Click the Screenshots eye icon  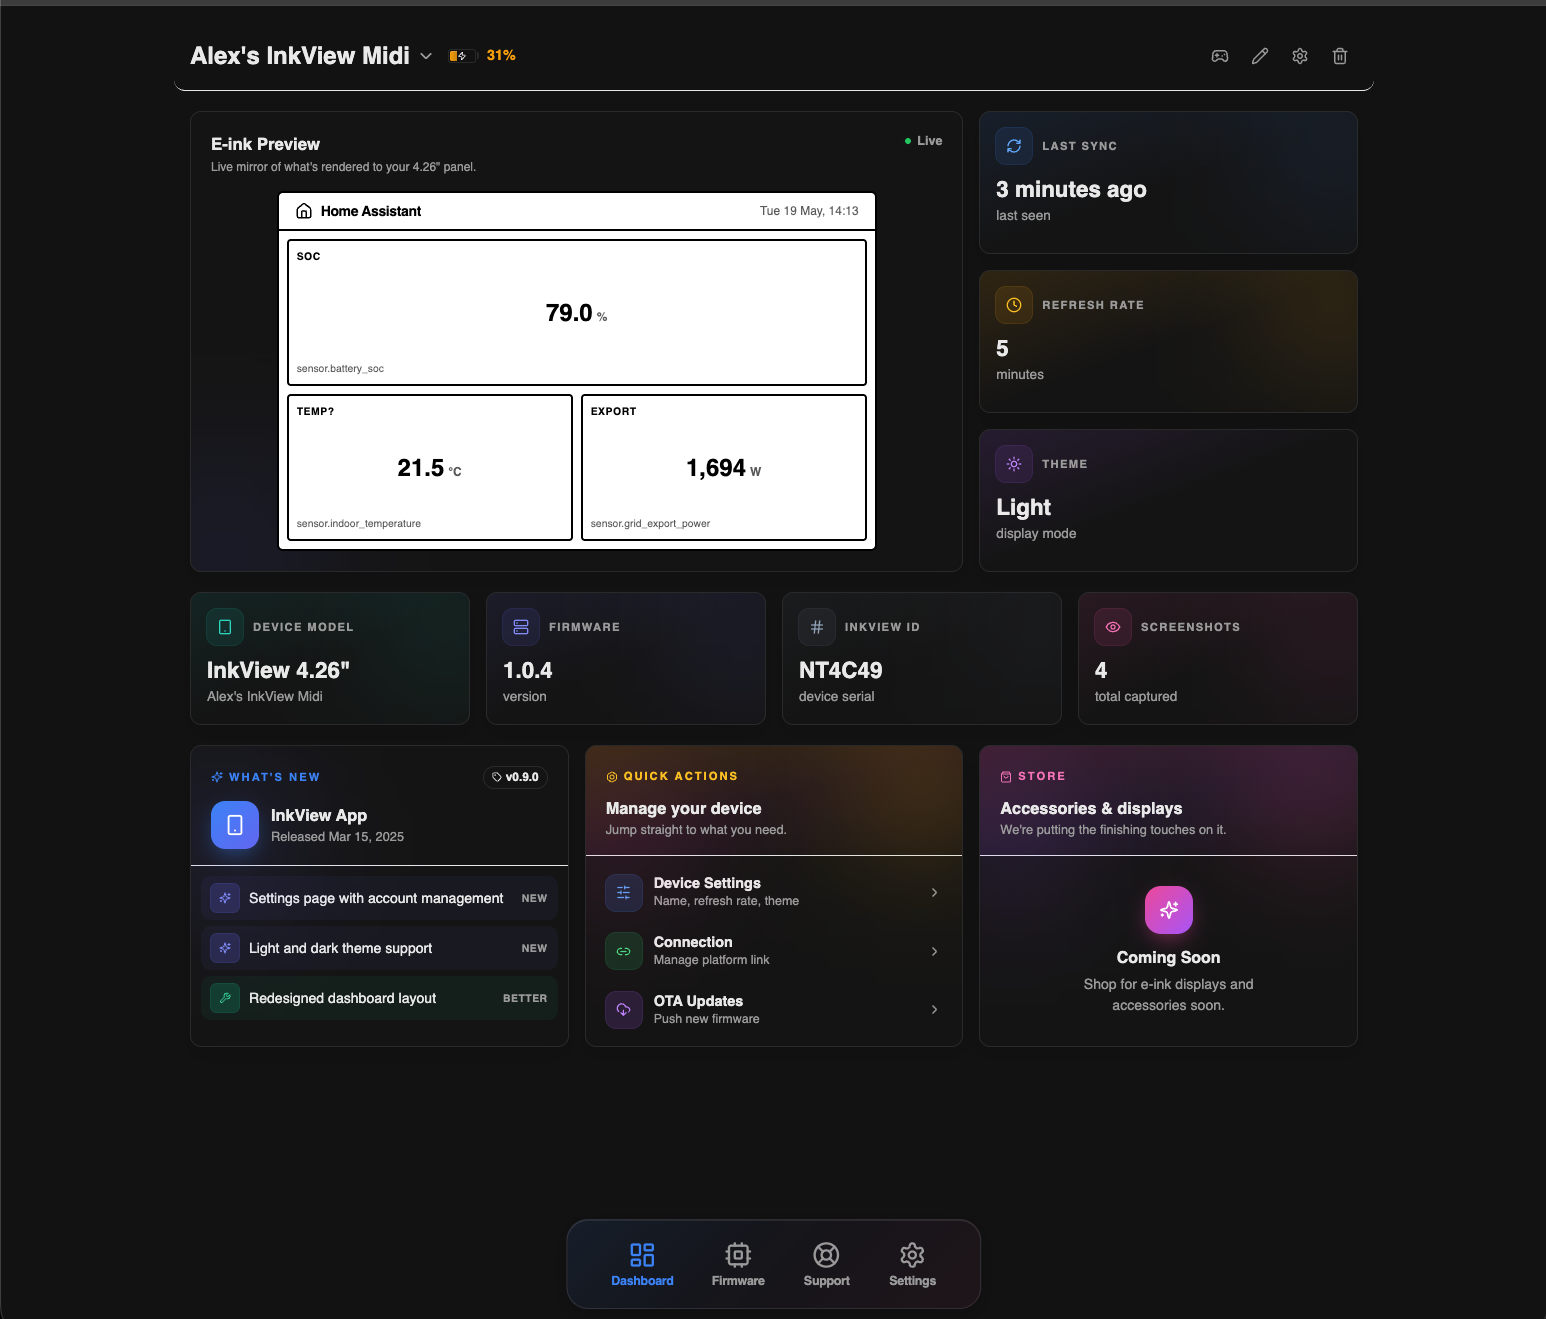1113,627
